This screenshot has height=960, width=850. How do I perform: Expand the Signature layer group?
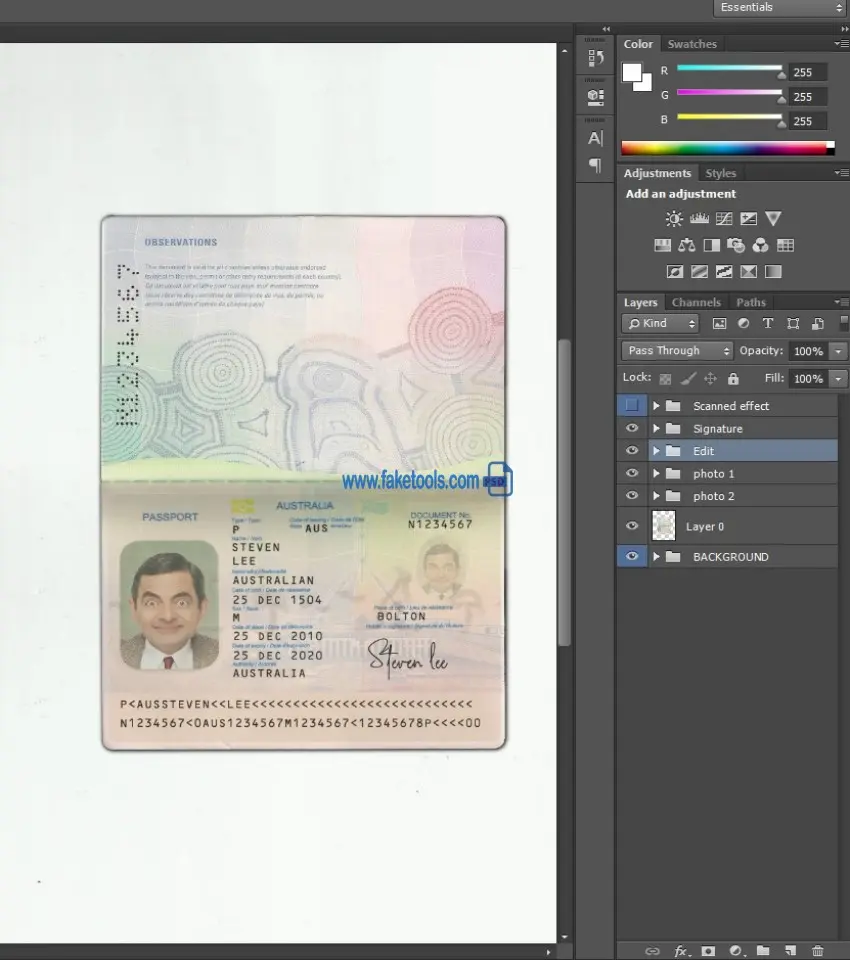[x=657, y=429]
